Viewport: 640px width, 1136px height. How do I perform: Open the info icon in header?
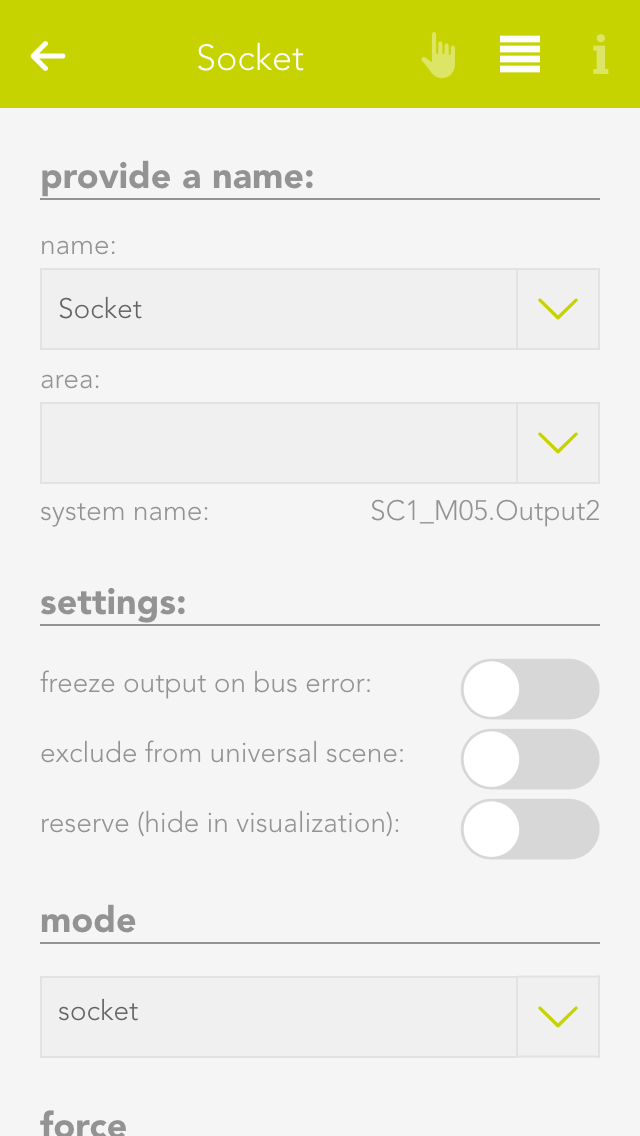pos(600,55)
